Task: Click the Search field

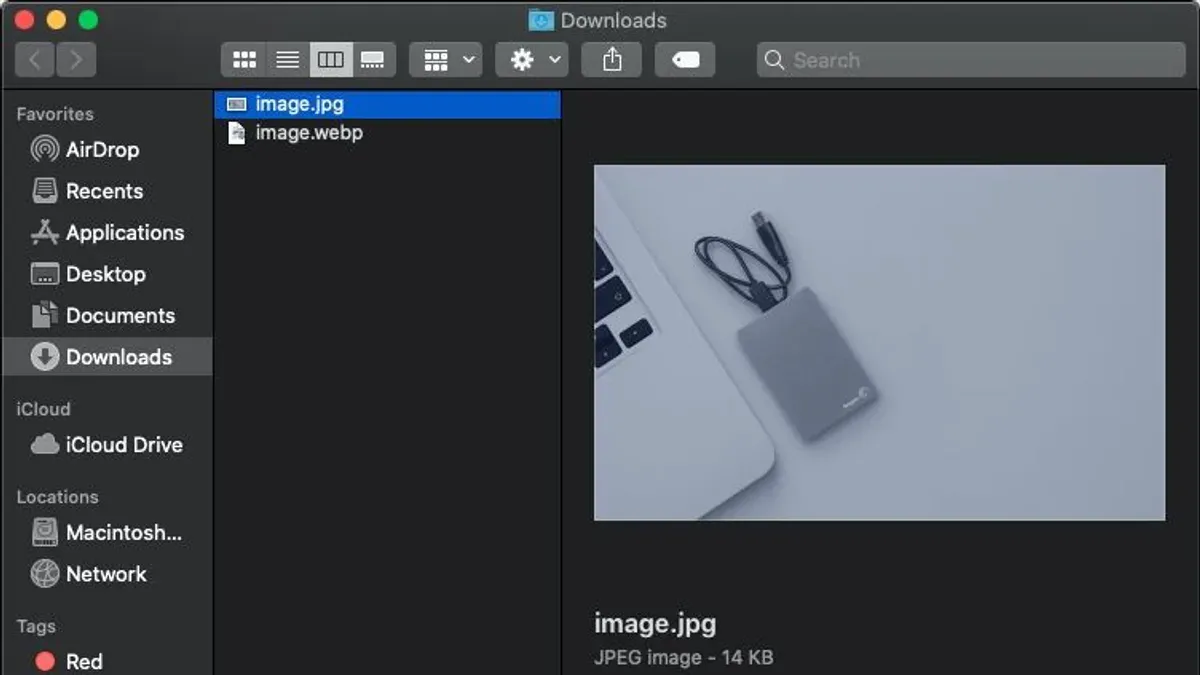Action: tap(971, 60)
